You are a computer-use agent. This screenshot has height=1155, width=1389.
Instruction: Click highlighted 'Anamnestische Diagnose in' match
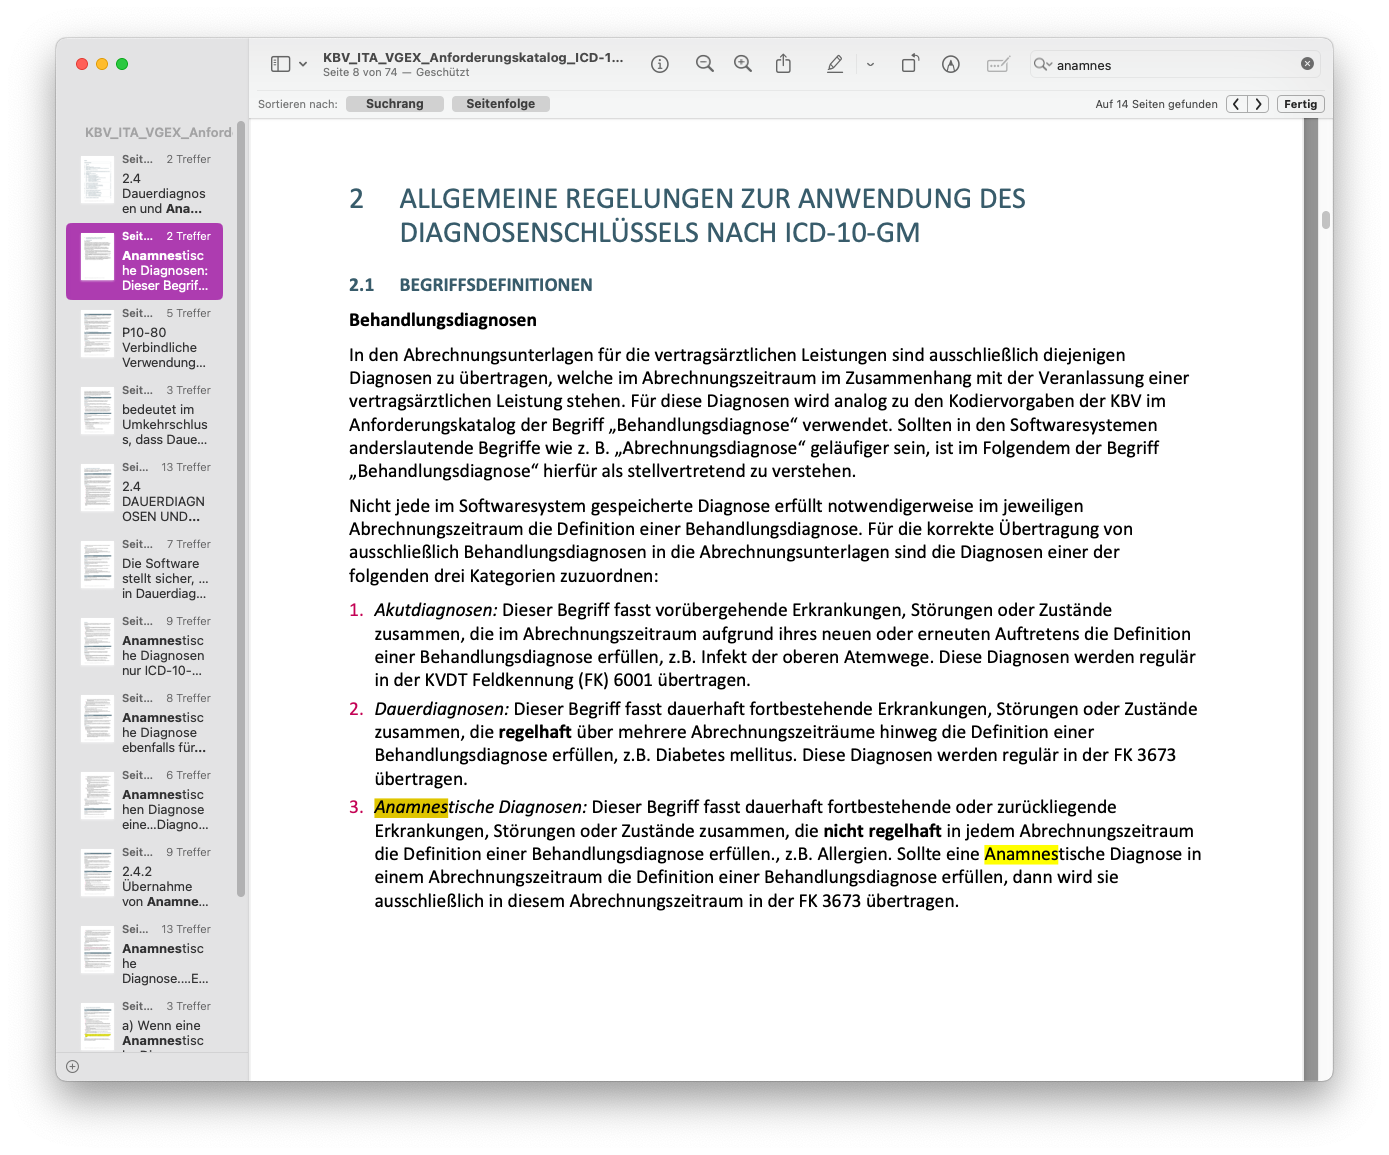click(1093, 854)
